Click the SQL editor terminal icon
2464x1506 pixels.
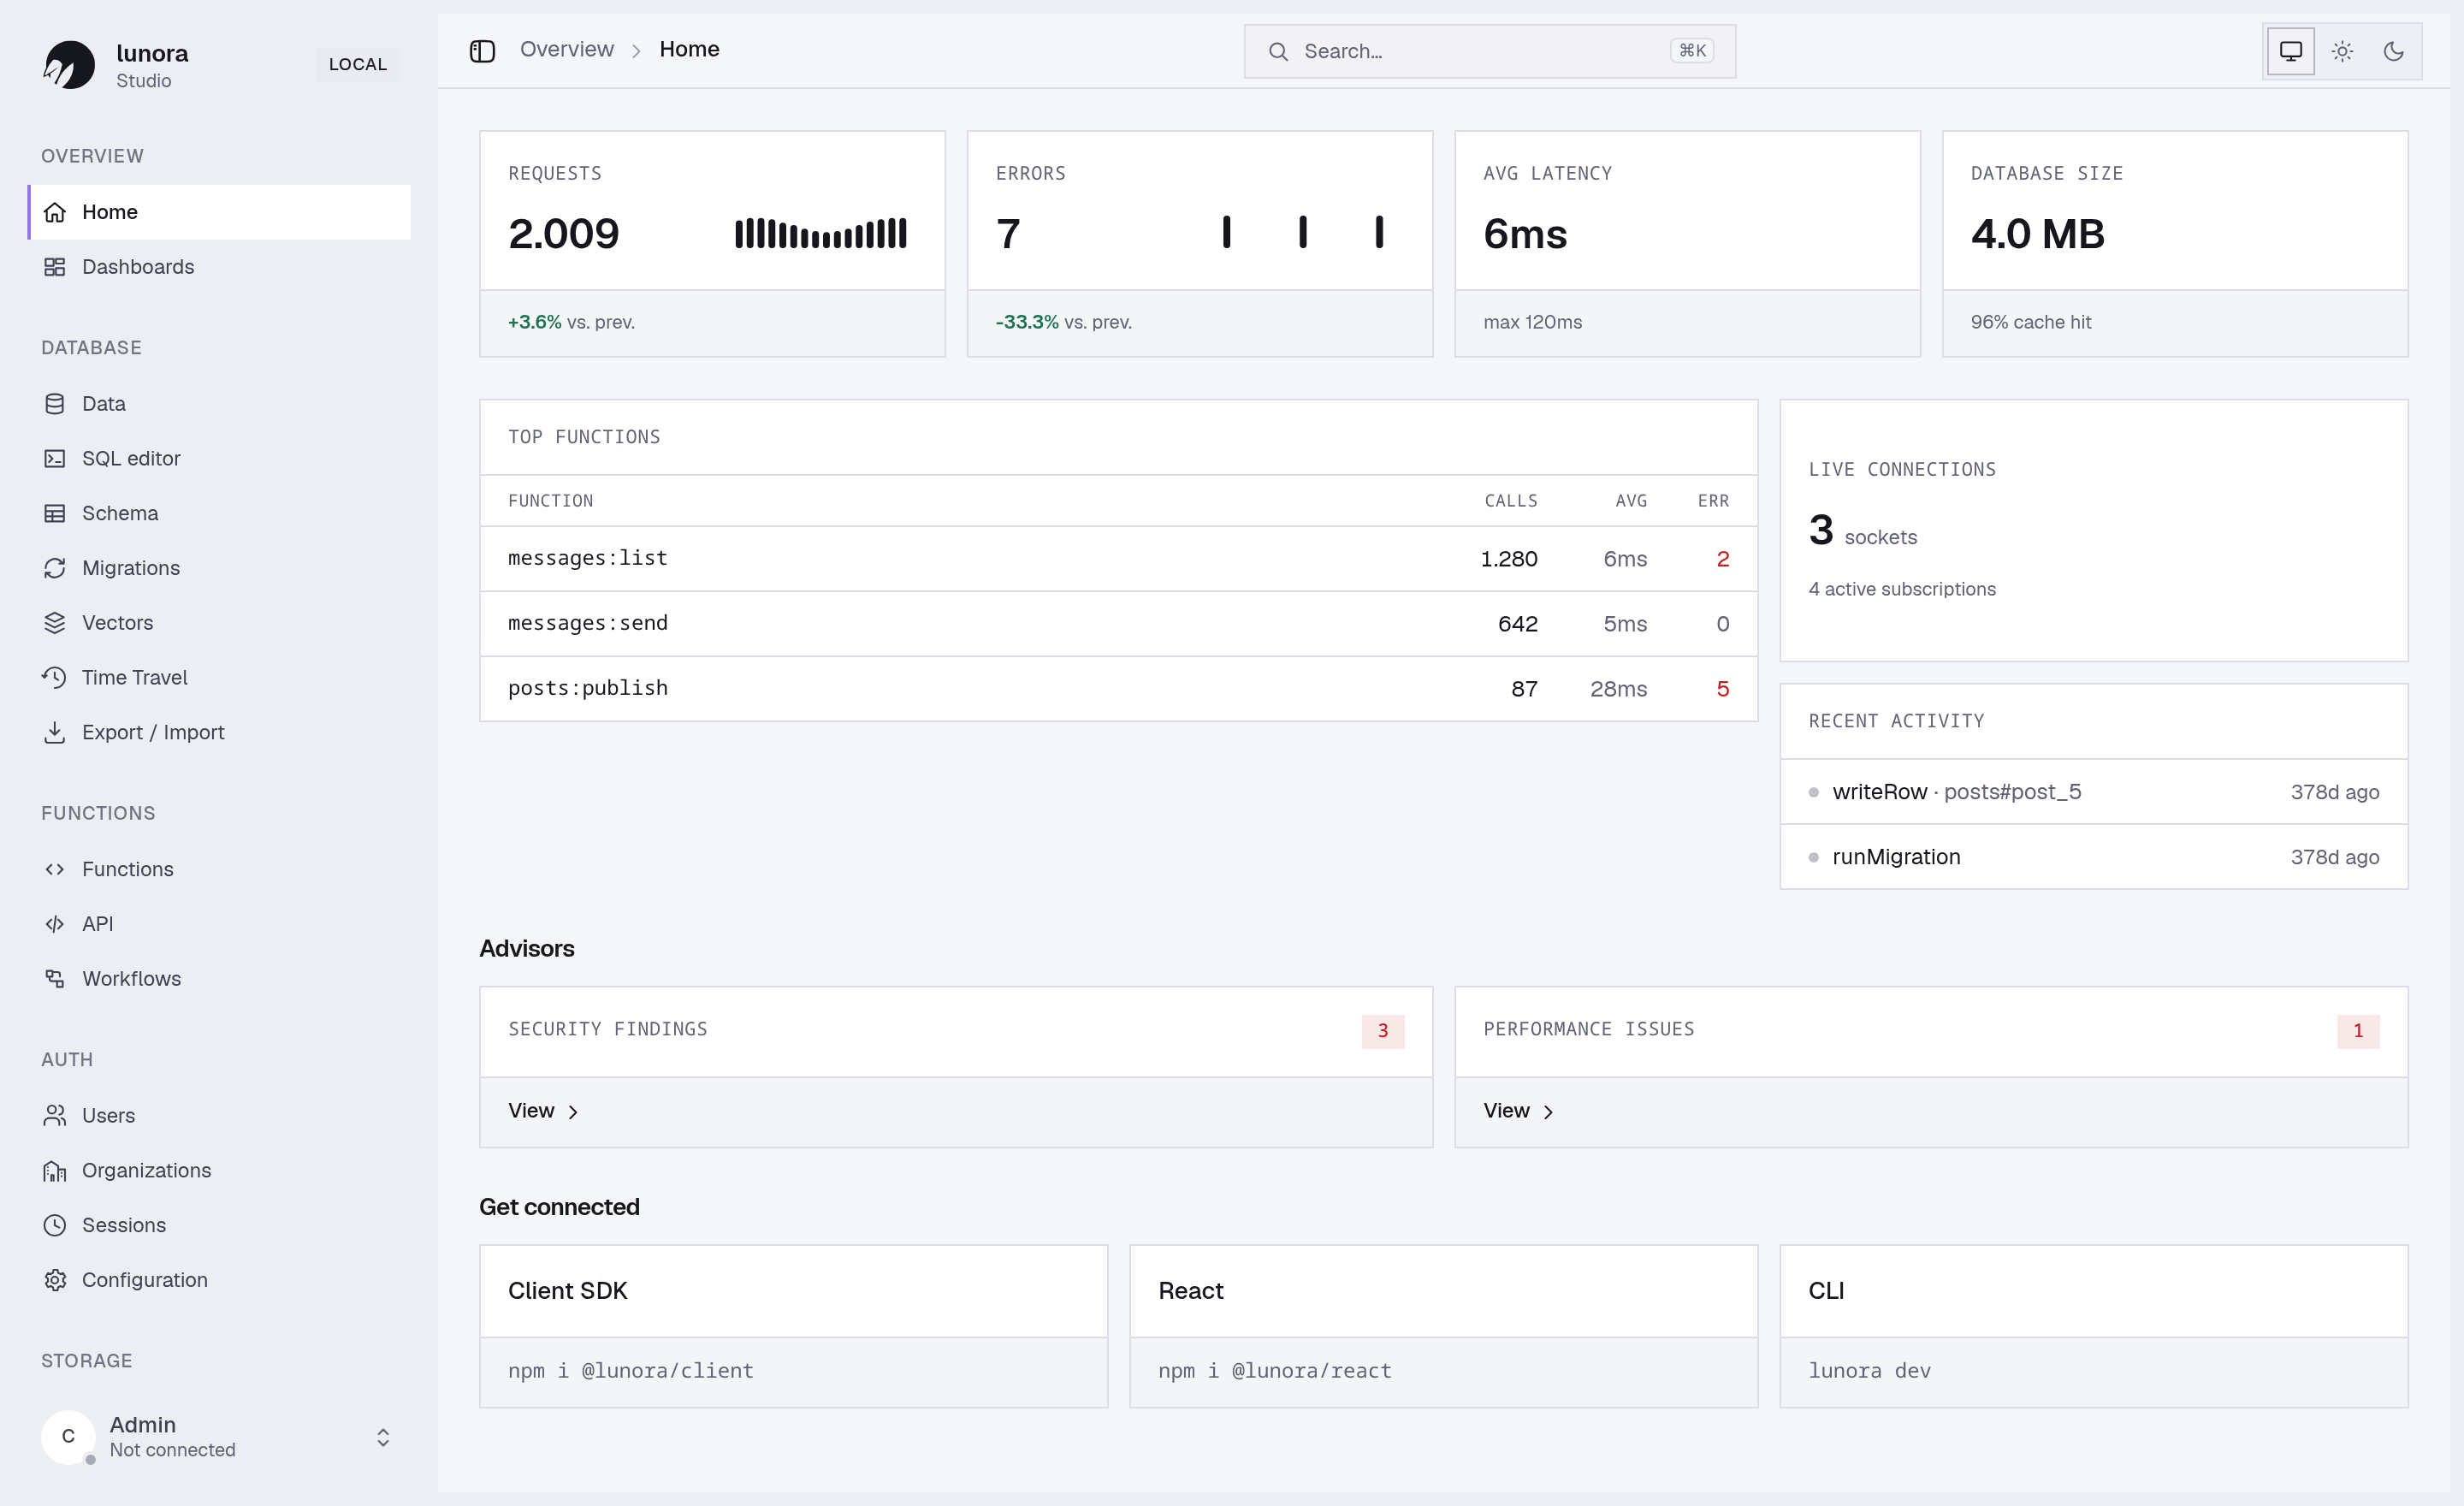coord(55,458)
